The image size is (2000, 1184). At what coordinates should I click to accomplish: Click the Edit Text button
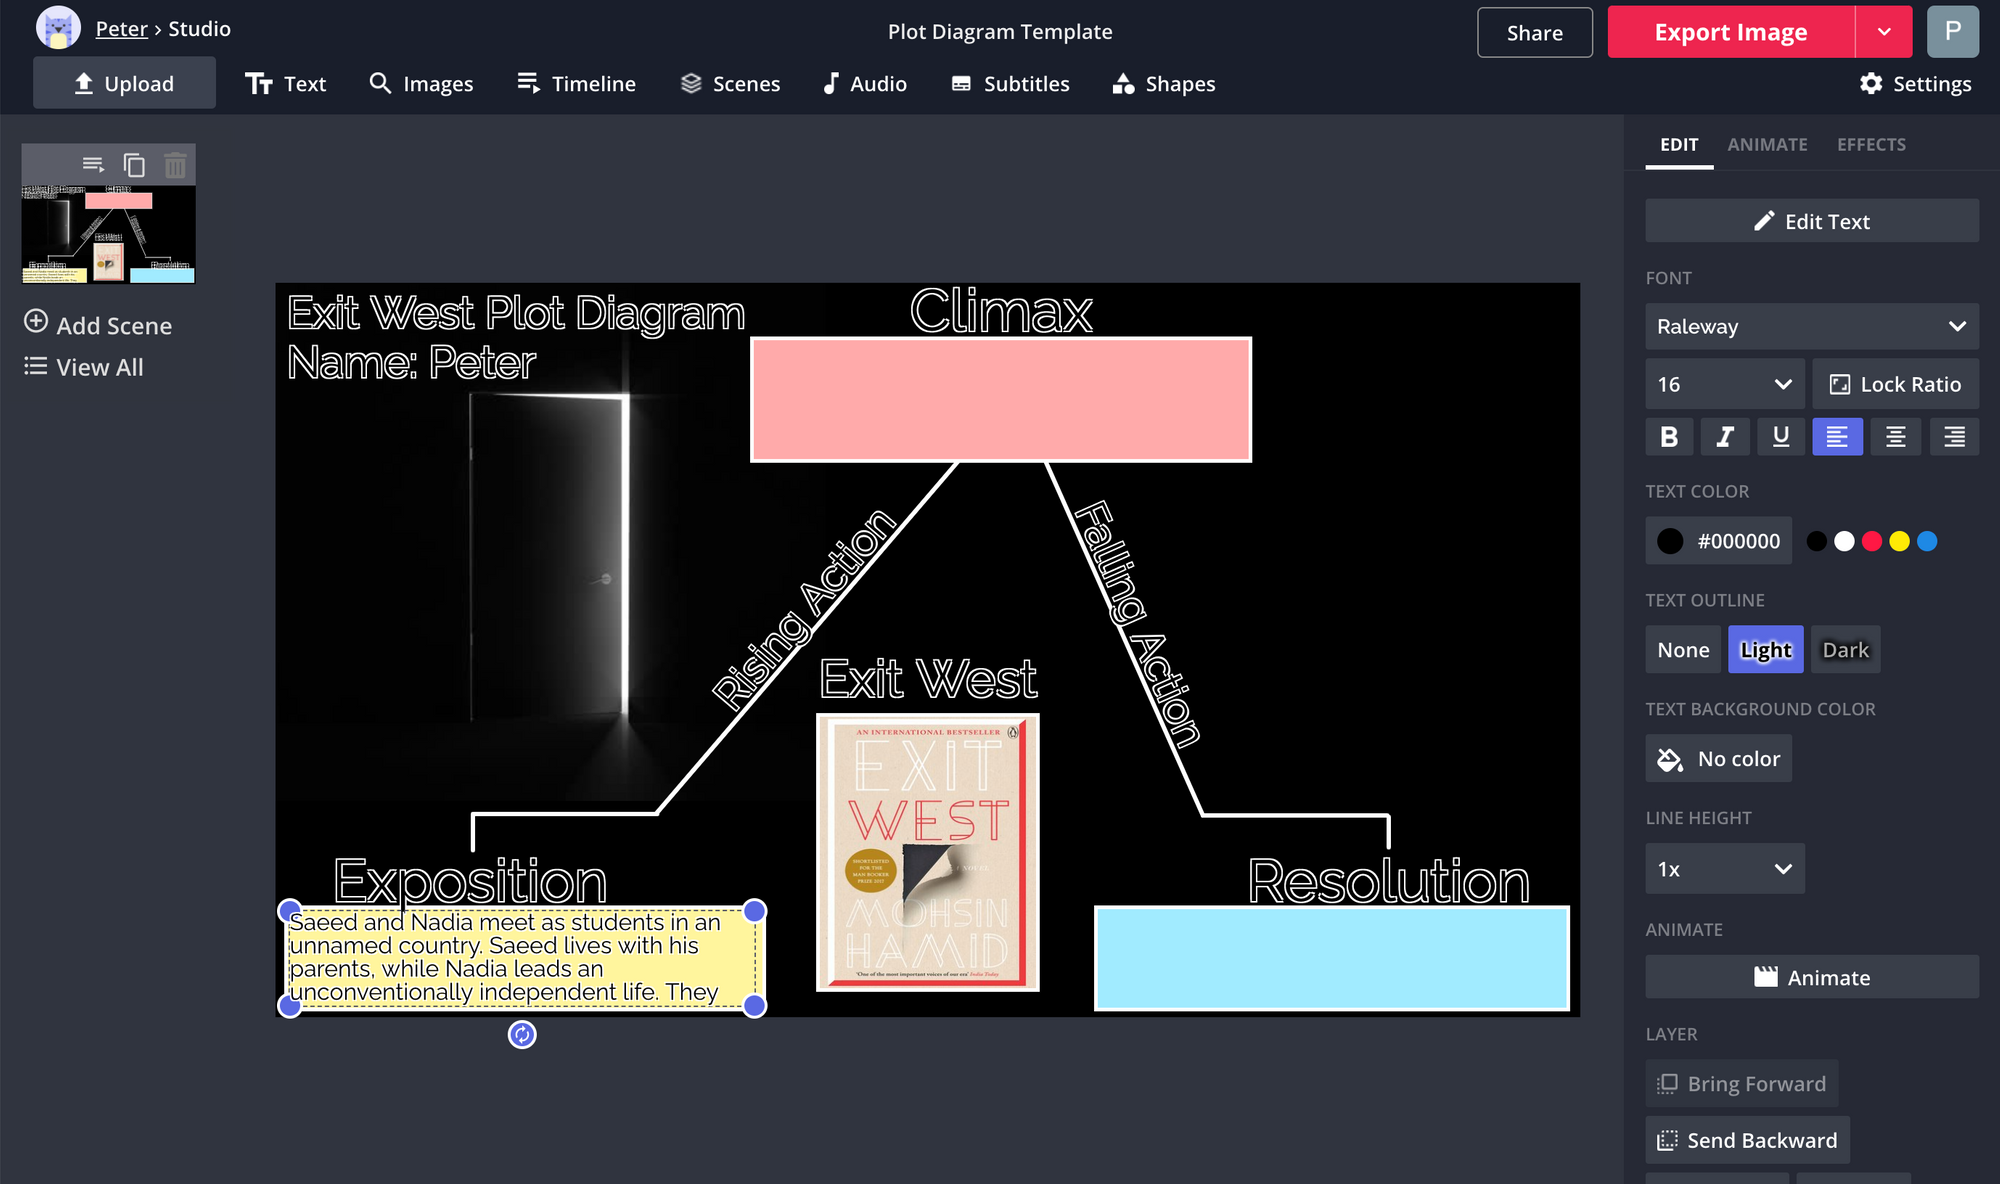[1811, 221]
